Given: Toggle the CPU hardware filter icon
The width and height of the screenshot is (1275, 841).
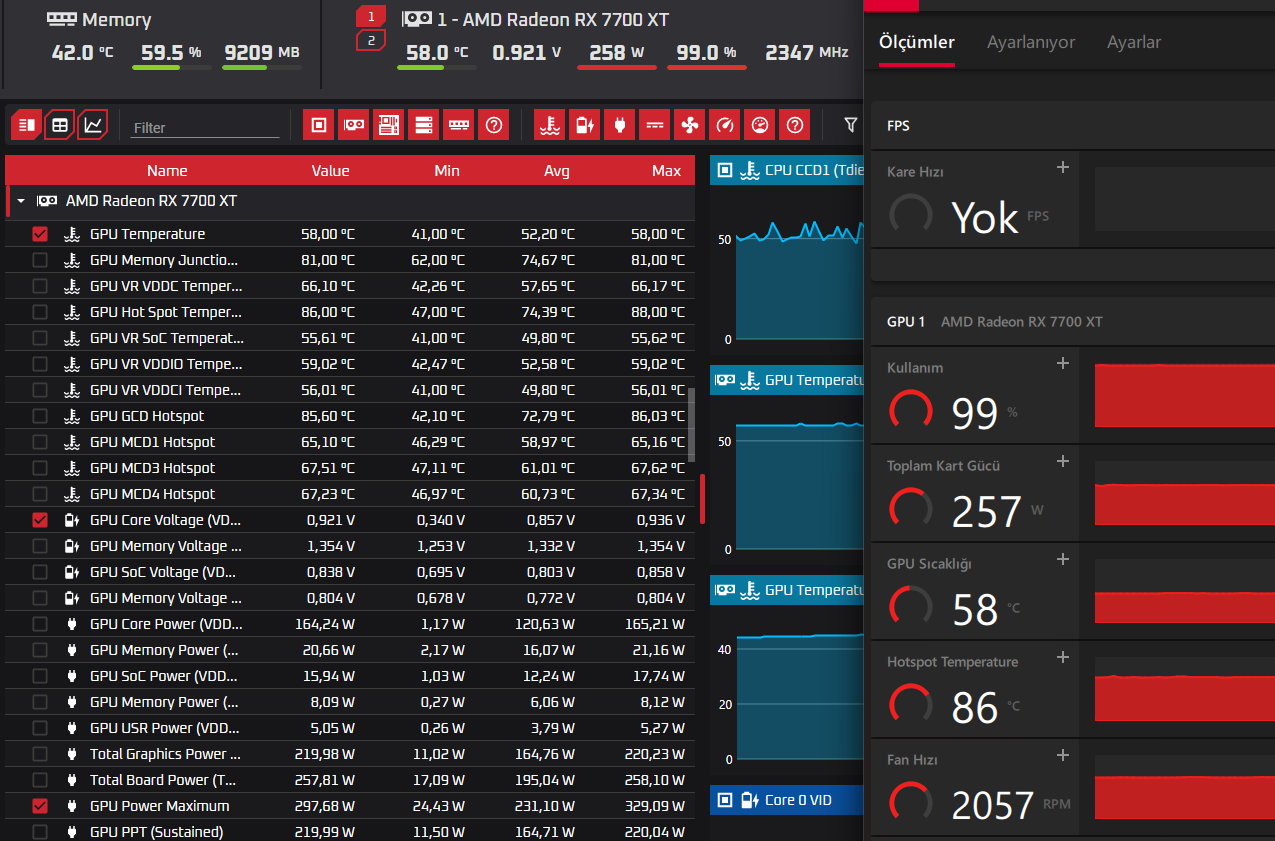Looking at the screenshot, I should [x=319, y=125].
